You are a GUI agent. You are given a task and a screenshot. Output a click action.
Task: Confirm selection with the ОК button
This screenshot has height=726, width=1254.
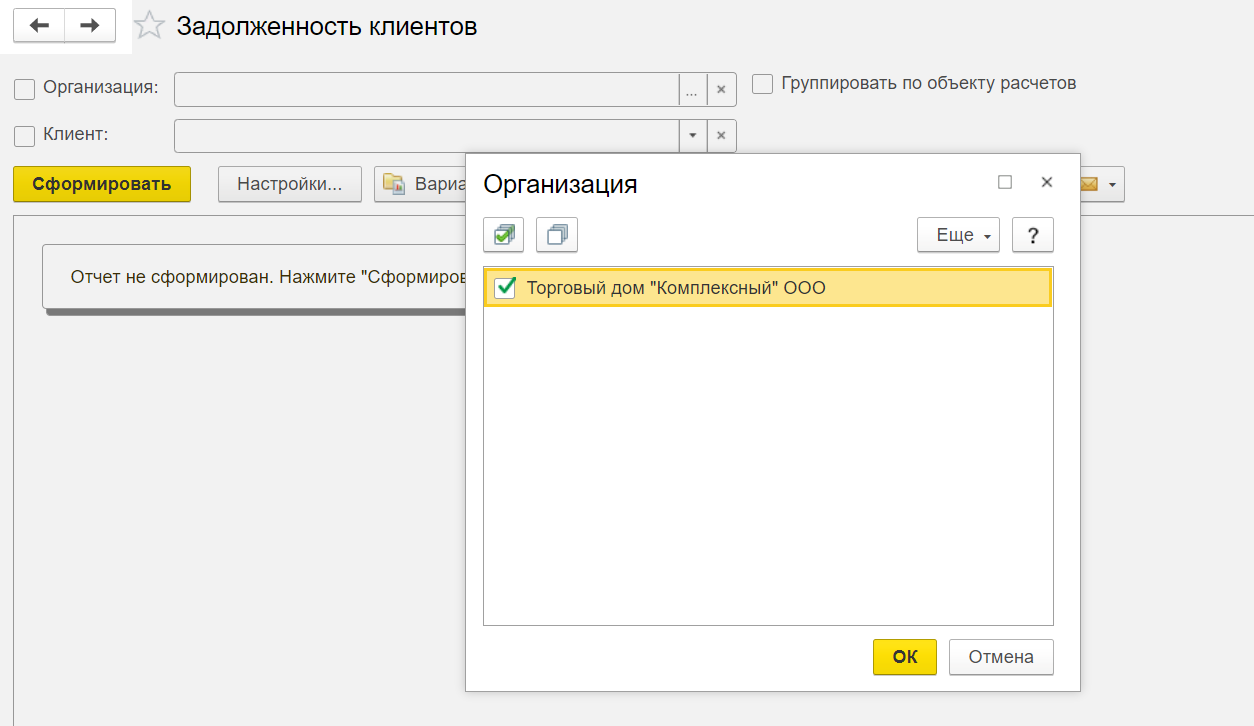click(x=904, y=657)
